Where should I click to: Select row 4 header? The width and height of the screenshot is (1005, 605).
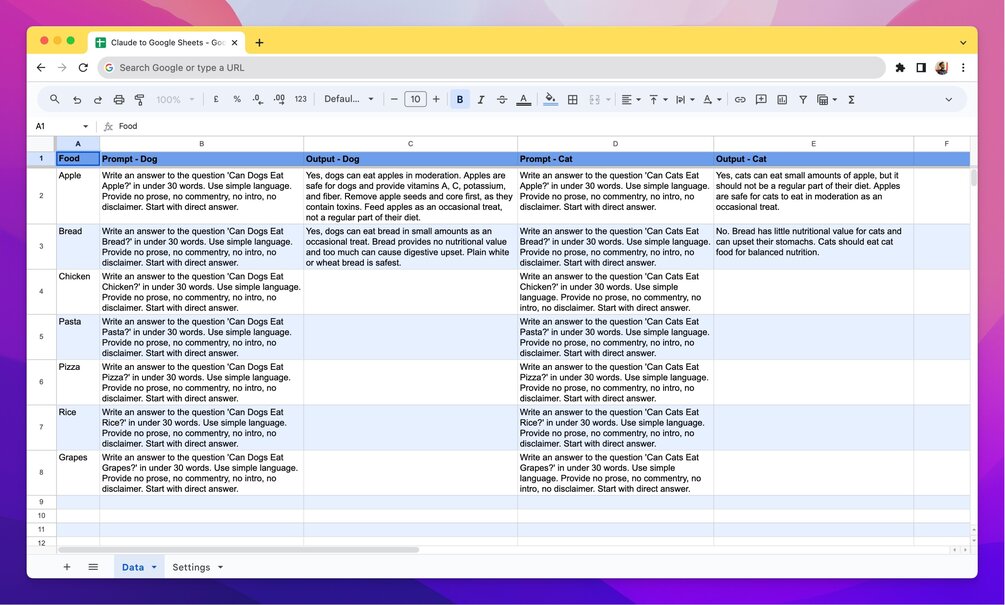tap(42, 292)
